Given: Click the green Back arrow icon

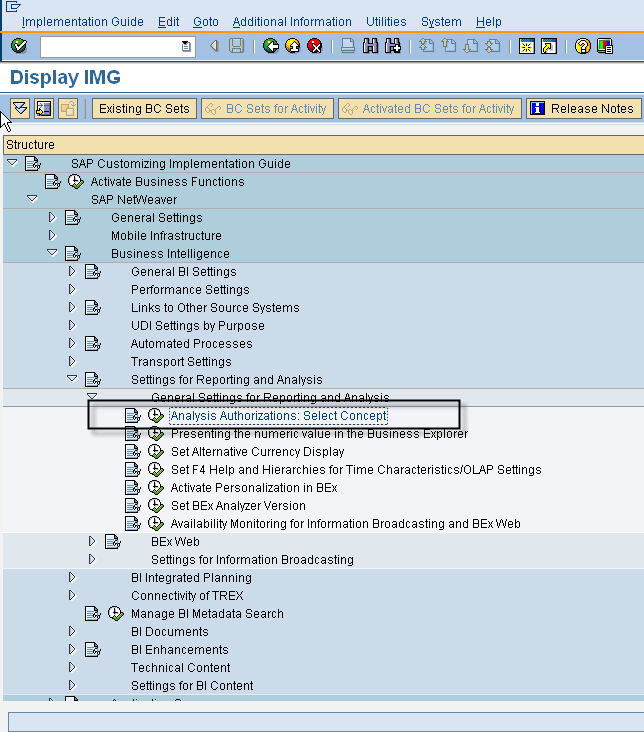Looking at the screenshot, I should pos(270,46).
